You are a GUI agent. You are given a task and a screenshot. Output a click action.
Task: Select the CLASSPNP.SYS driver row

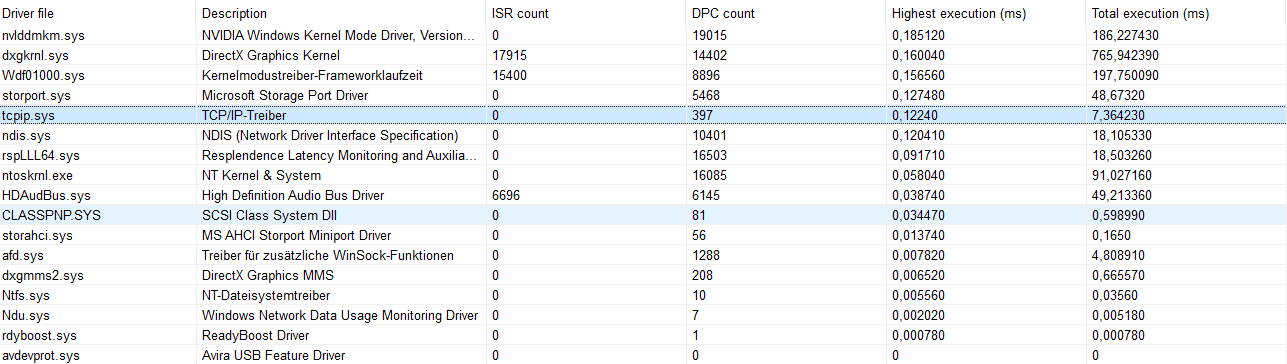[x=643, y=215]
